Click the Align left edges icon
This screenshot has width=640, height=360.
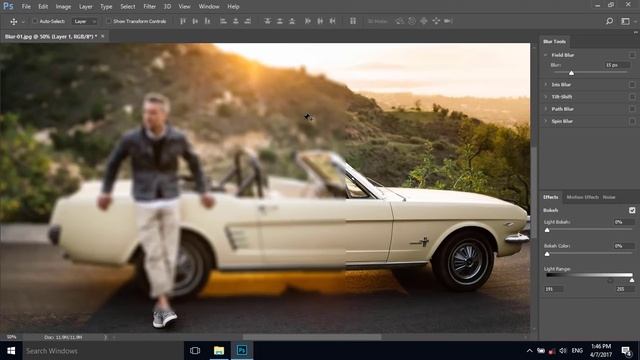(x=223, y=21)
